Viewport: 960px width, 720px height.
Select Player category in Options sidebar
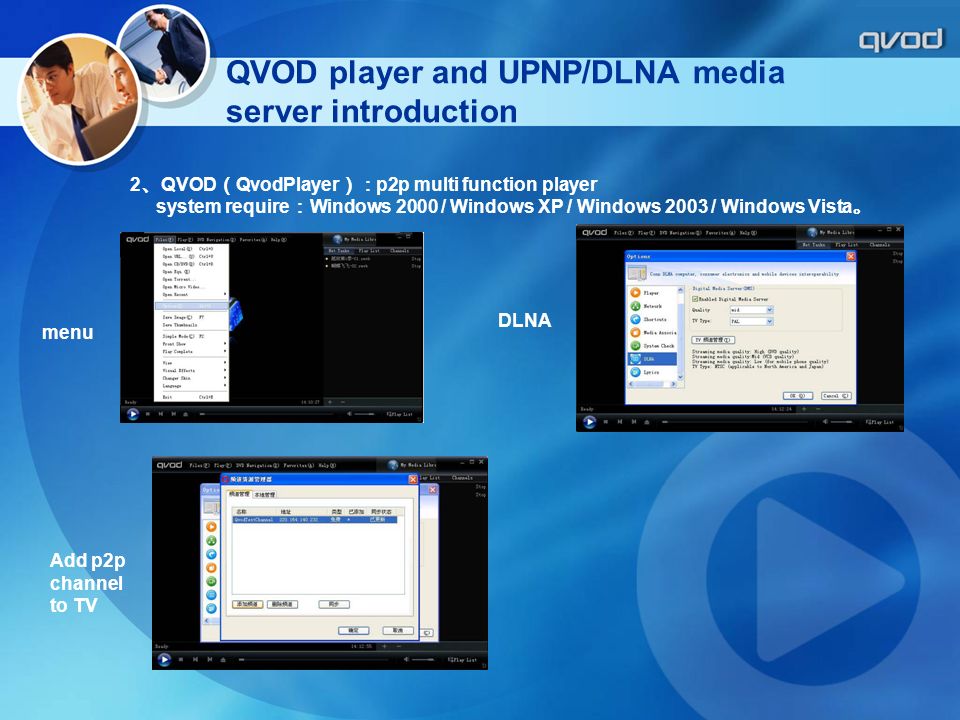pos(653,293)
